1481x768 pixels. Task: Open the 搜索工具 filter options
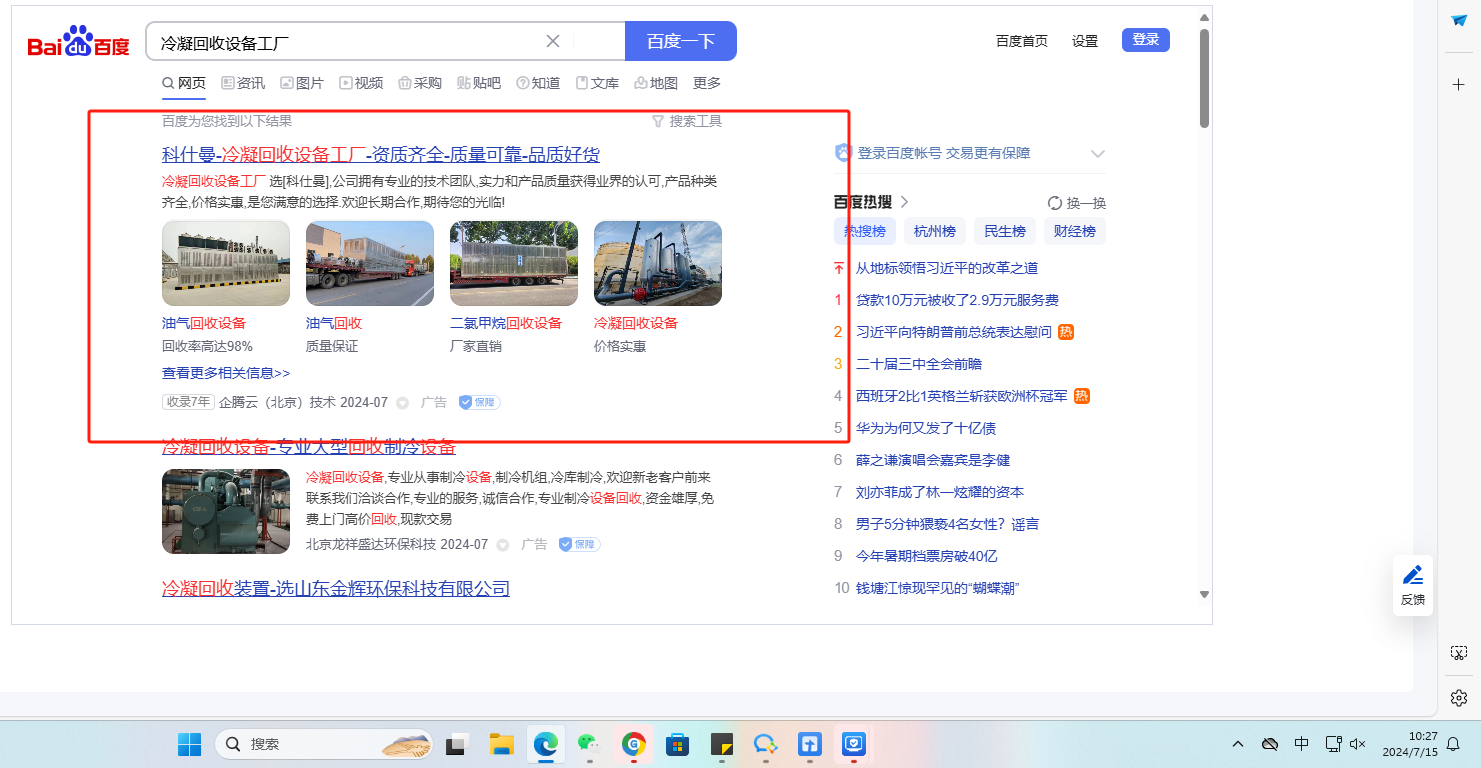687,121
